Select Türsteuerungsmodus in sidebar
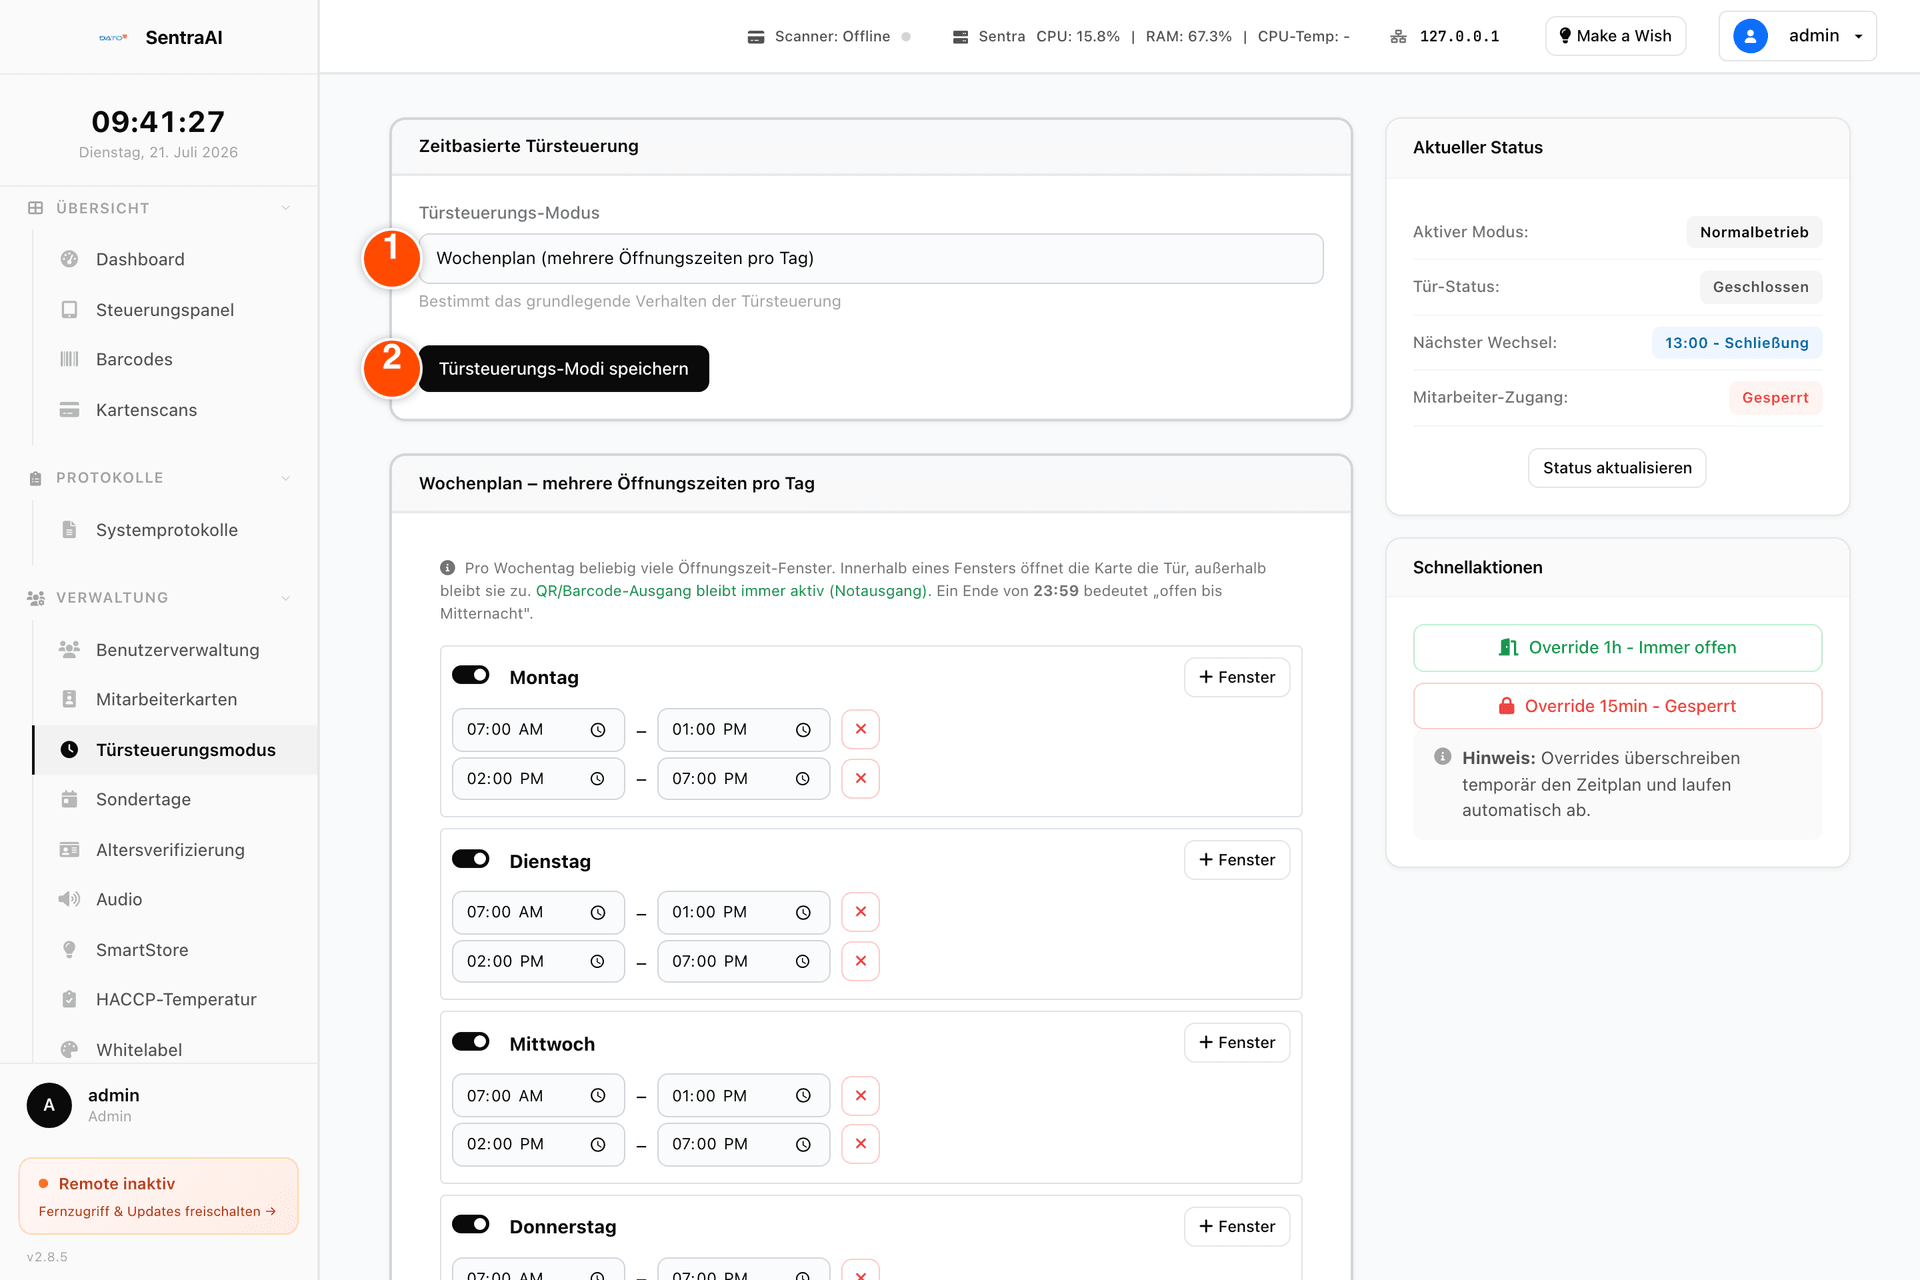Screen dimensions: 1920x1280 (x=175, y=750)
